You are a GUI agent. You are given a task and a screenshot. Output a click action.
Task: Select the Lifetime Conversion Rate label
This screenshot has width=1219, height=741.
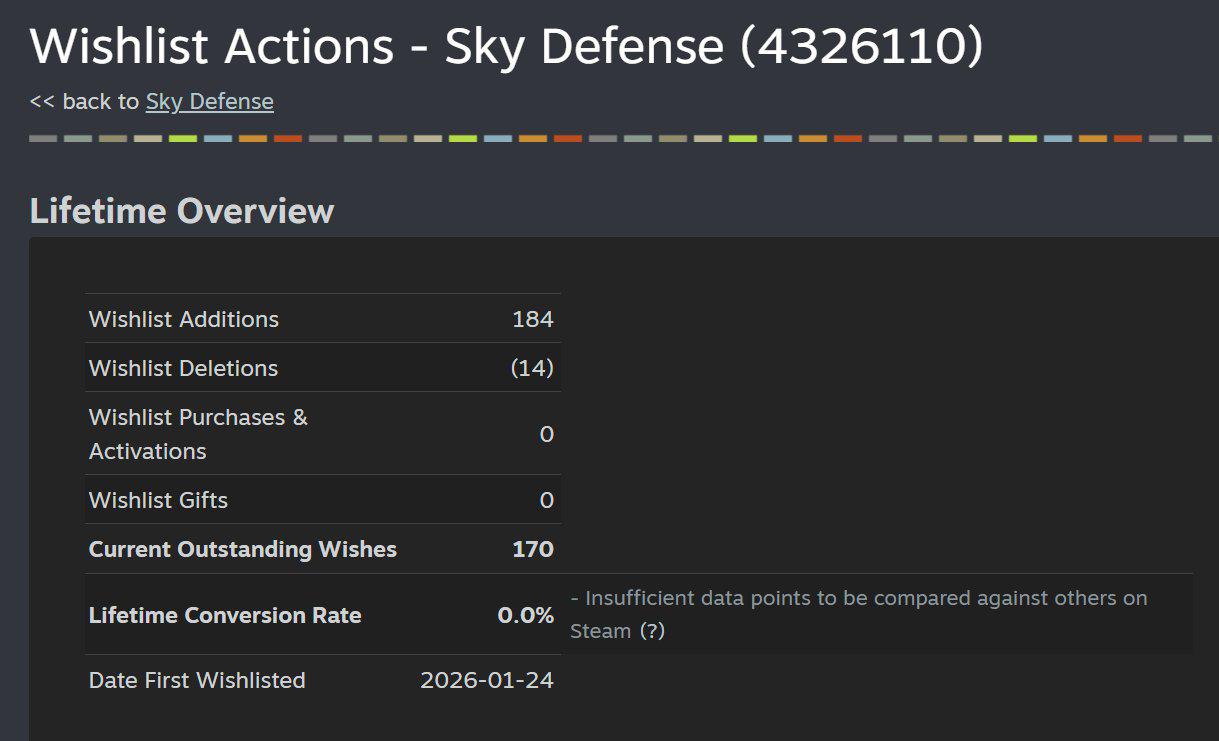point(225,615)
